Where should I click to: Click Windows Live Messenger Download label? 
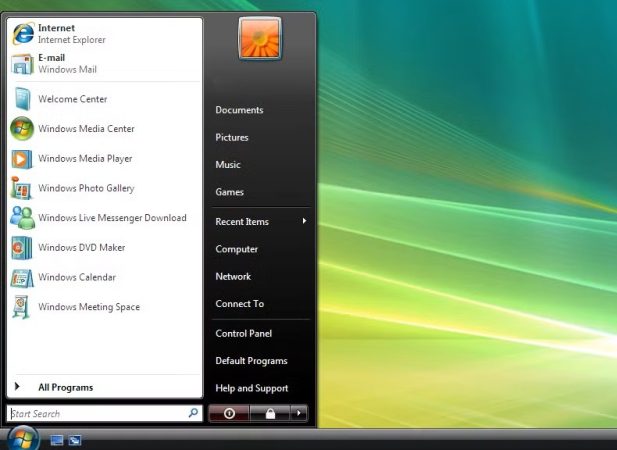tap(112, 218)
